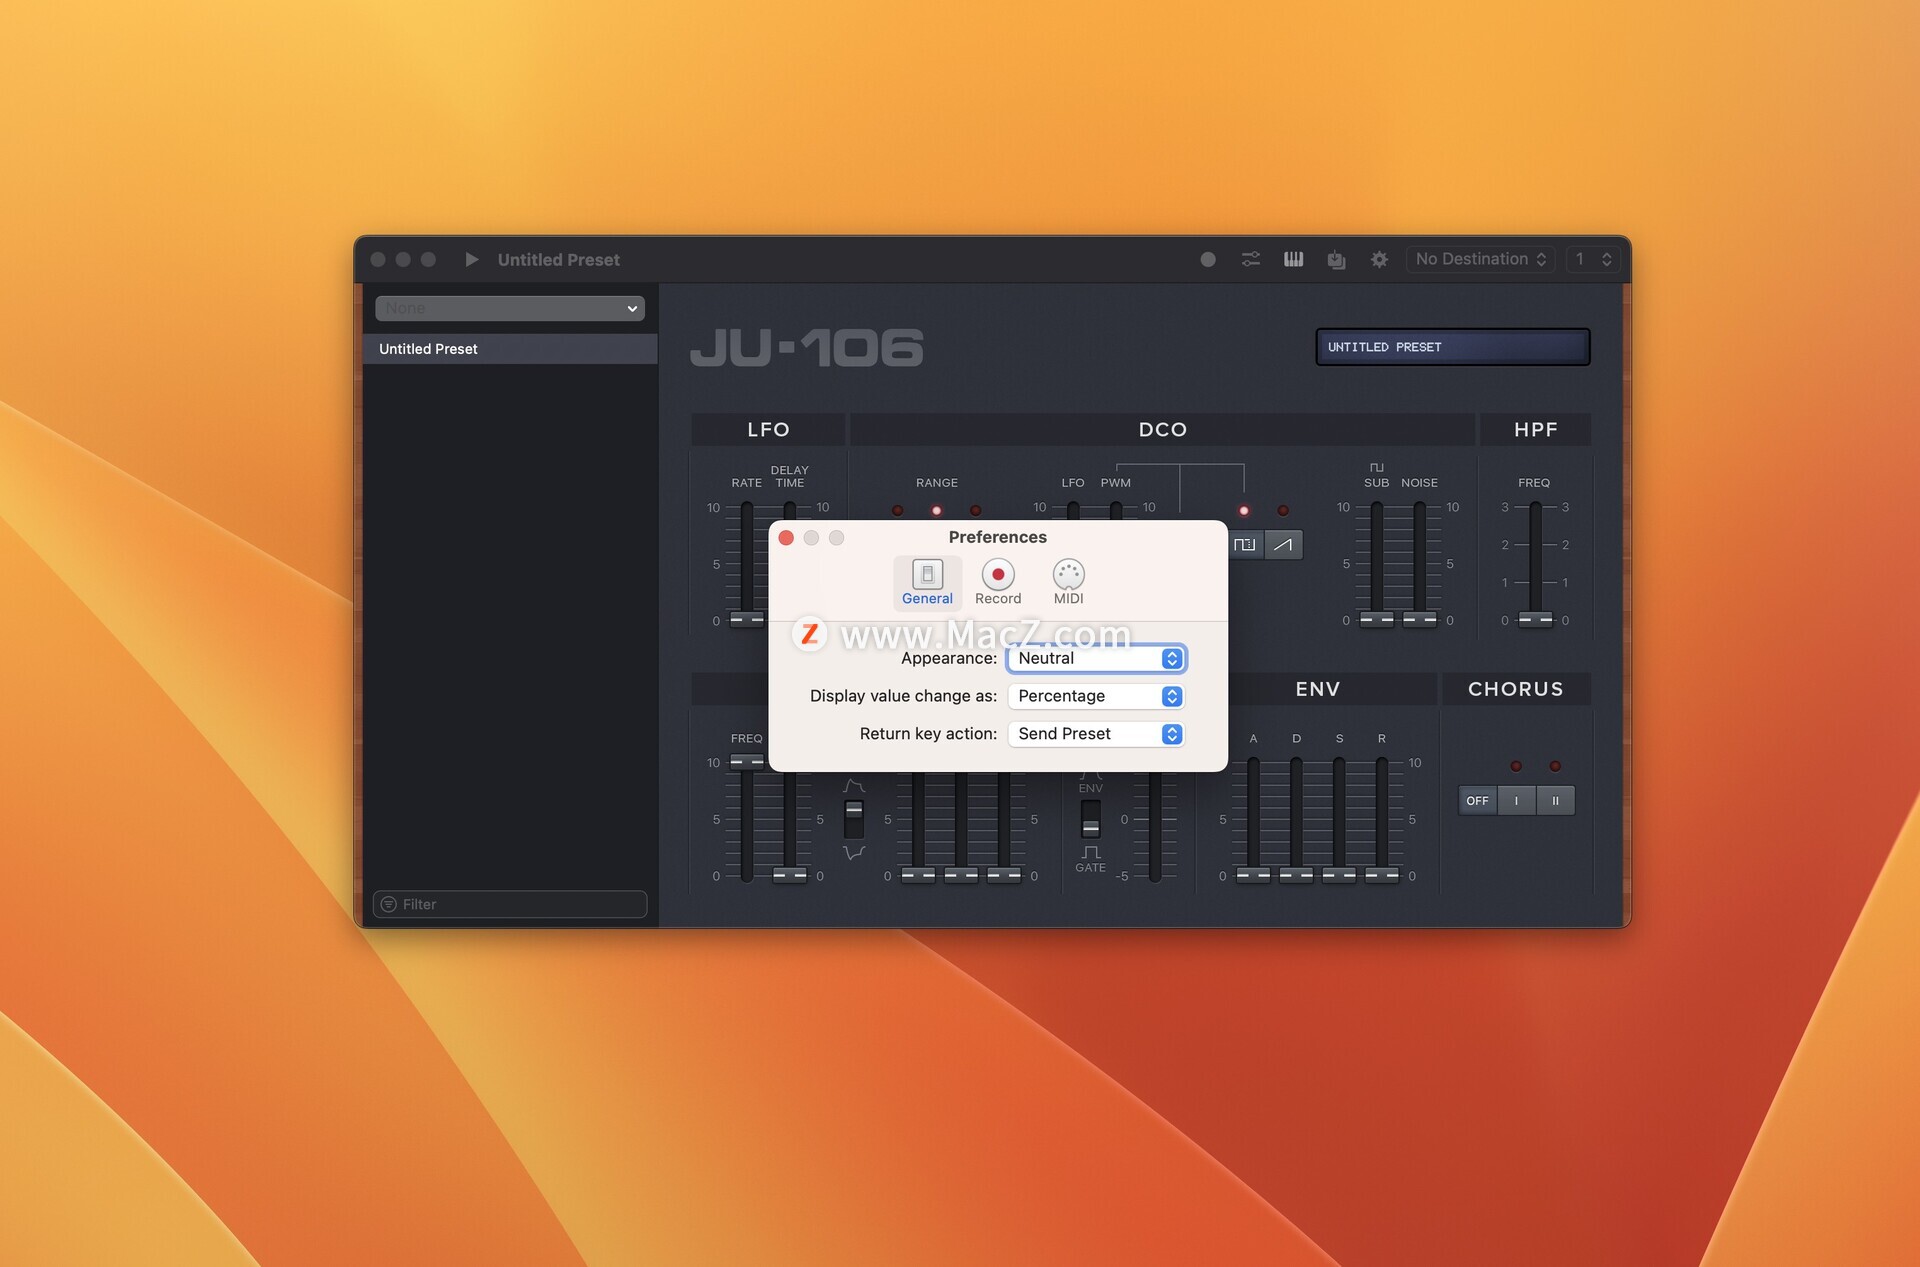The image size is (1920, 1267).
Task: Flip the ENV/GATE switch
Action: 1091,820
